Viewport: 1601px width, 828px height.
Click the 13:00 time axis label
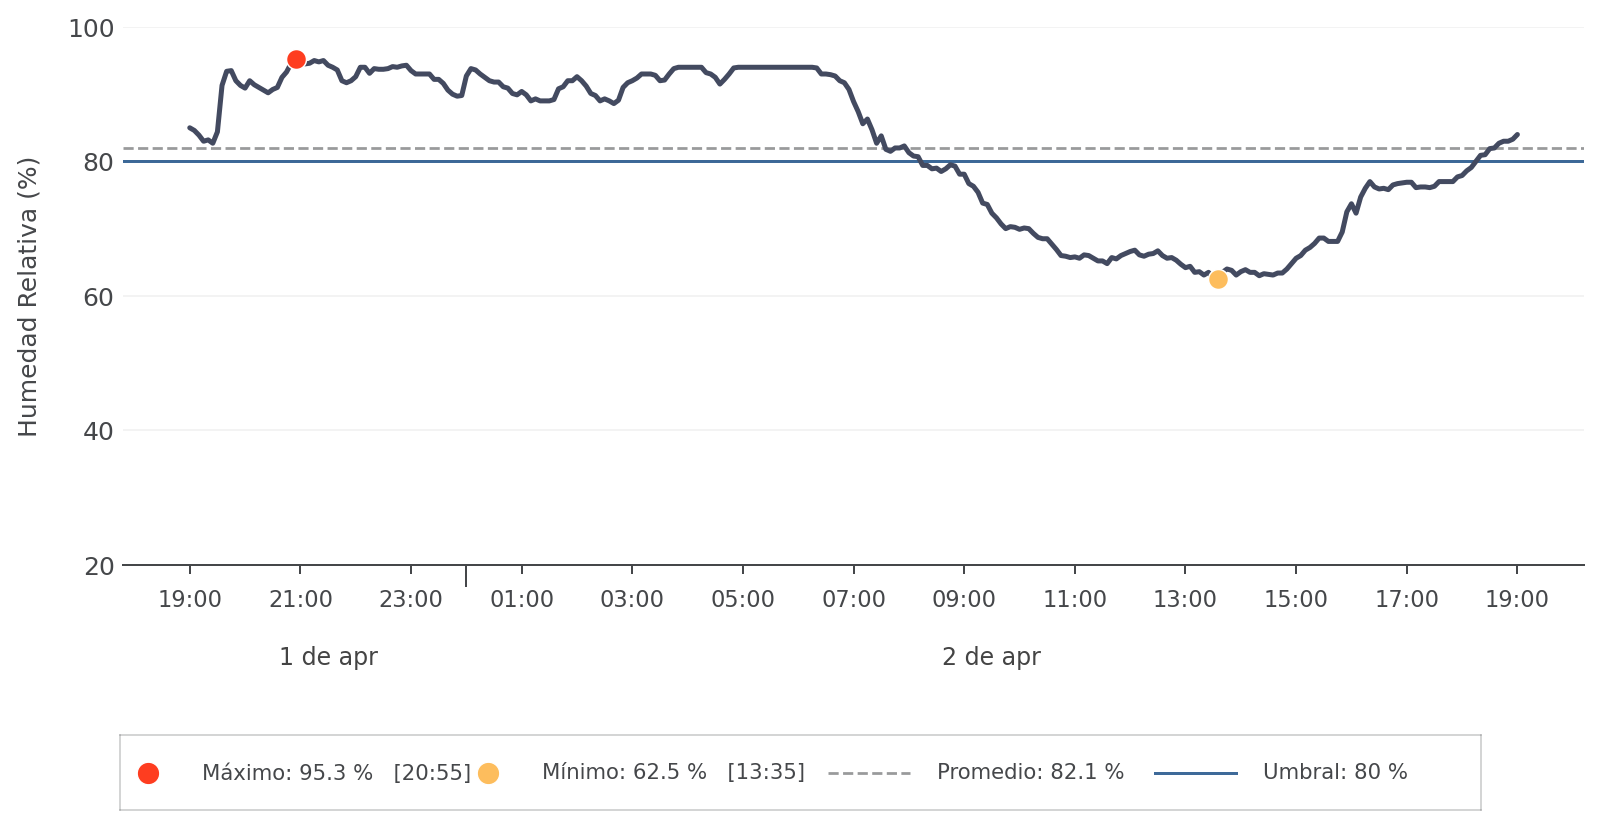(x=1185, y=600)
